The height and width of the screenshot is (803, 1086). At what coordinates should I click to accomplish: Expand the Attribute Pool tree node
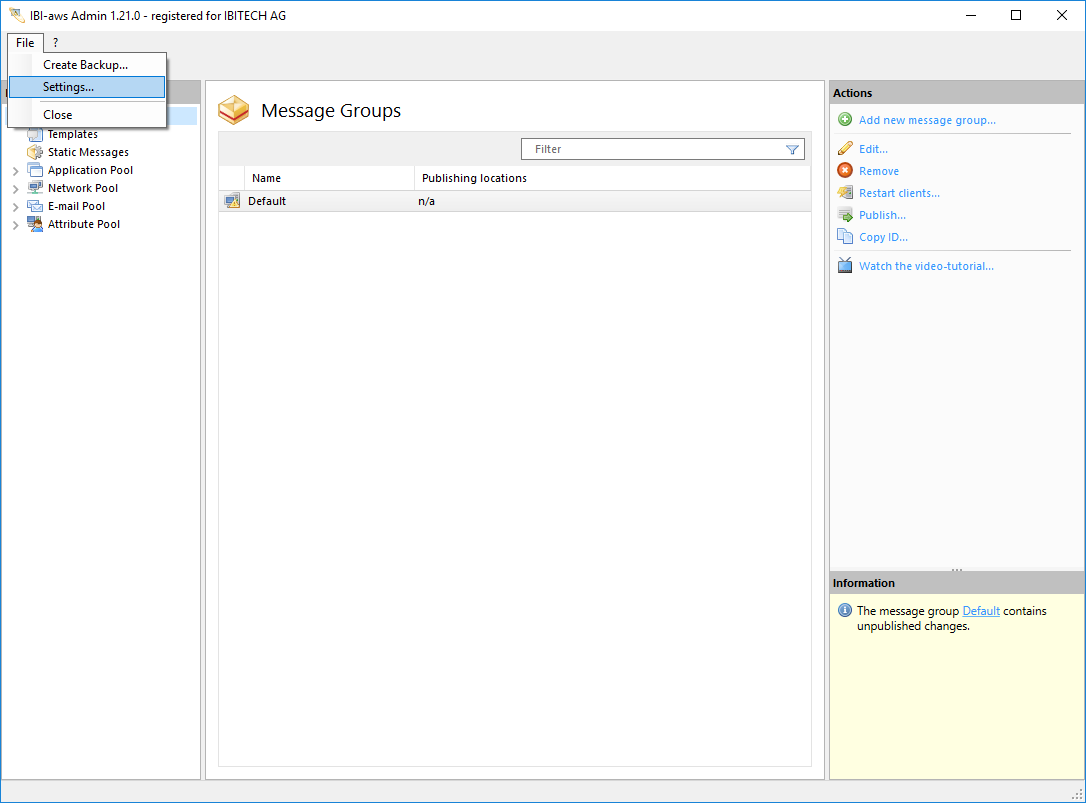tap(15, 225)
